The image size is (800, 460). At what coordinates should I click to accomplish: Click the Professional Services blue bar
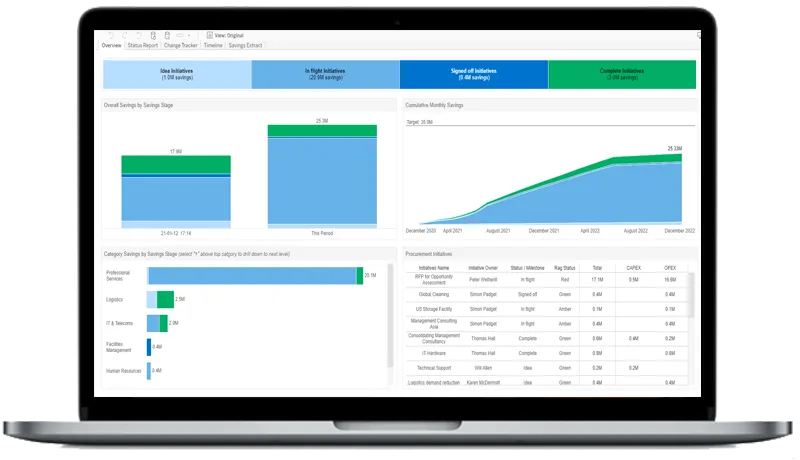click(x=251, y=275)
